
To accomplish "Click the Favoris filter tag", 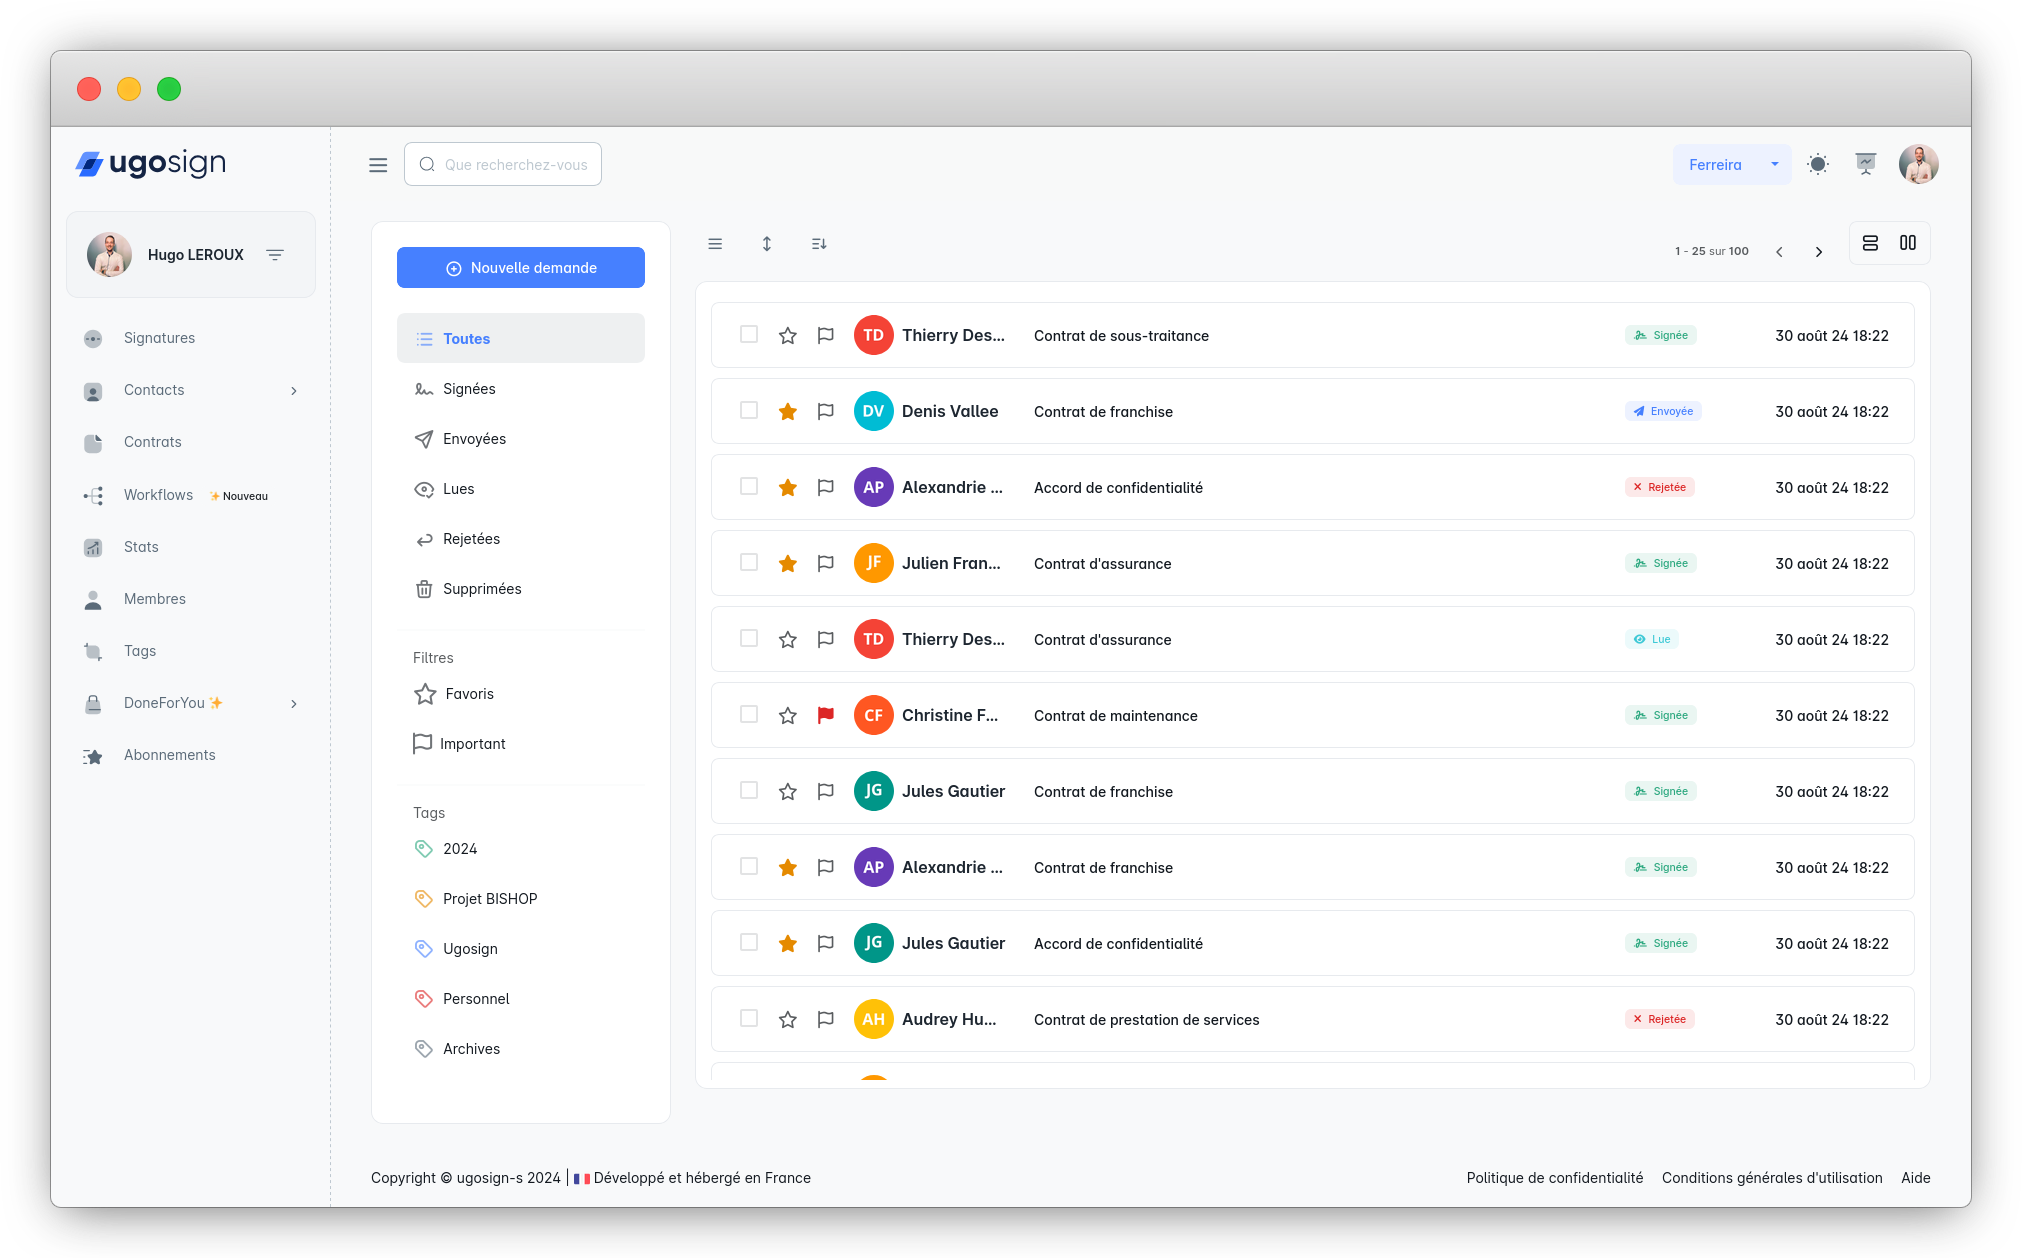I will 467,693.
